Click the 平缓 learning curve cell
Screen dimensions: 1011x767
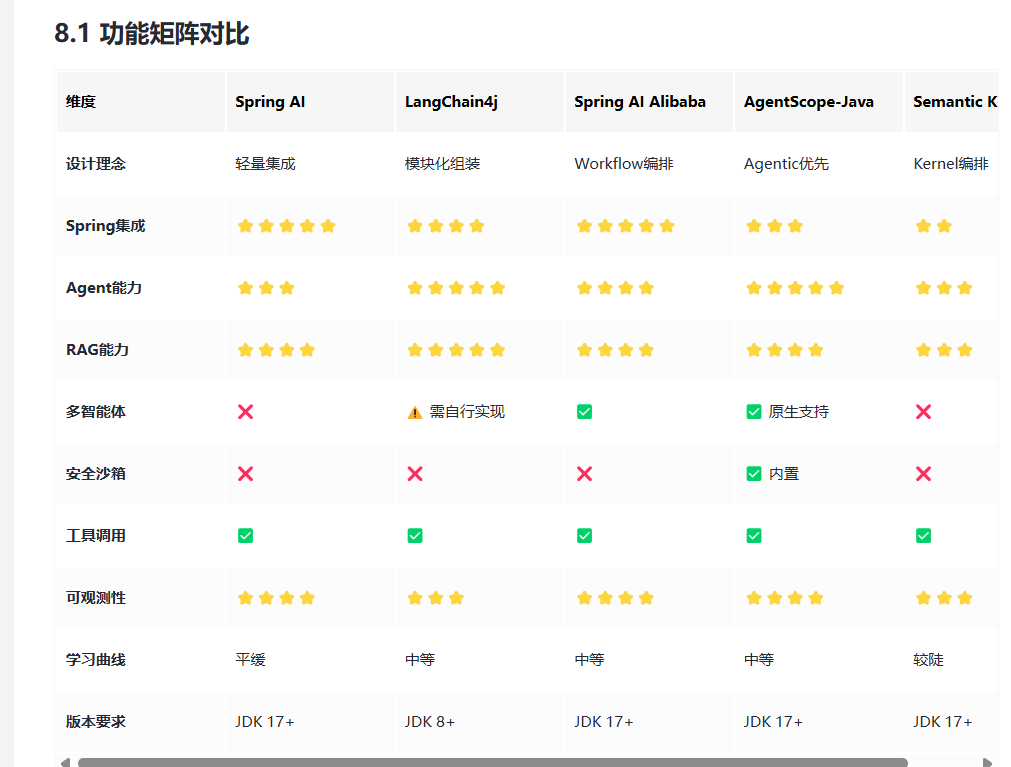(x=250, y=659)
